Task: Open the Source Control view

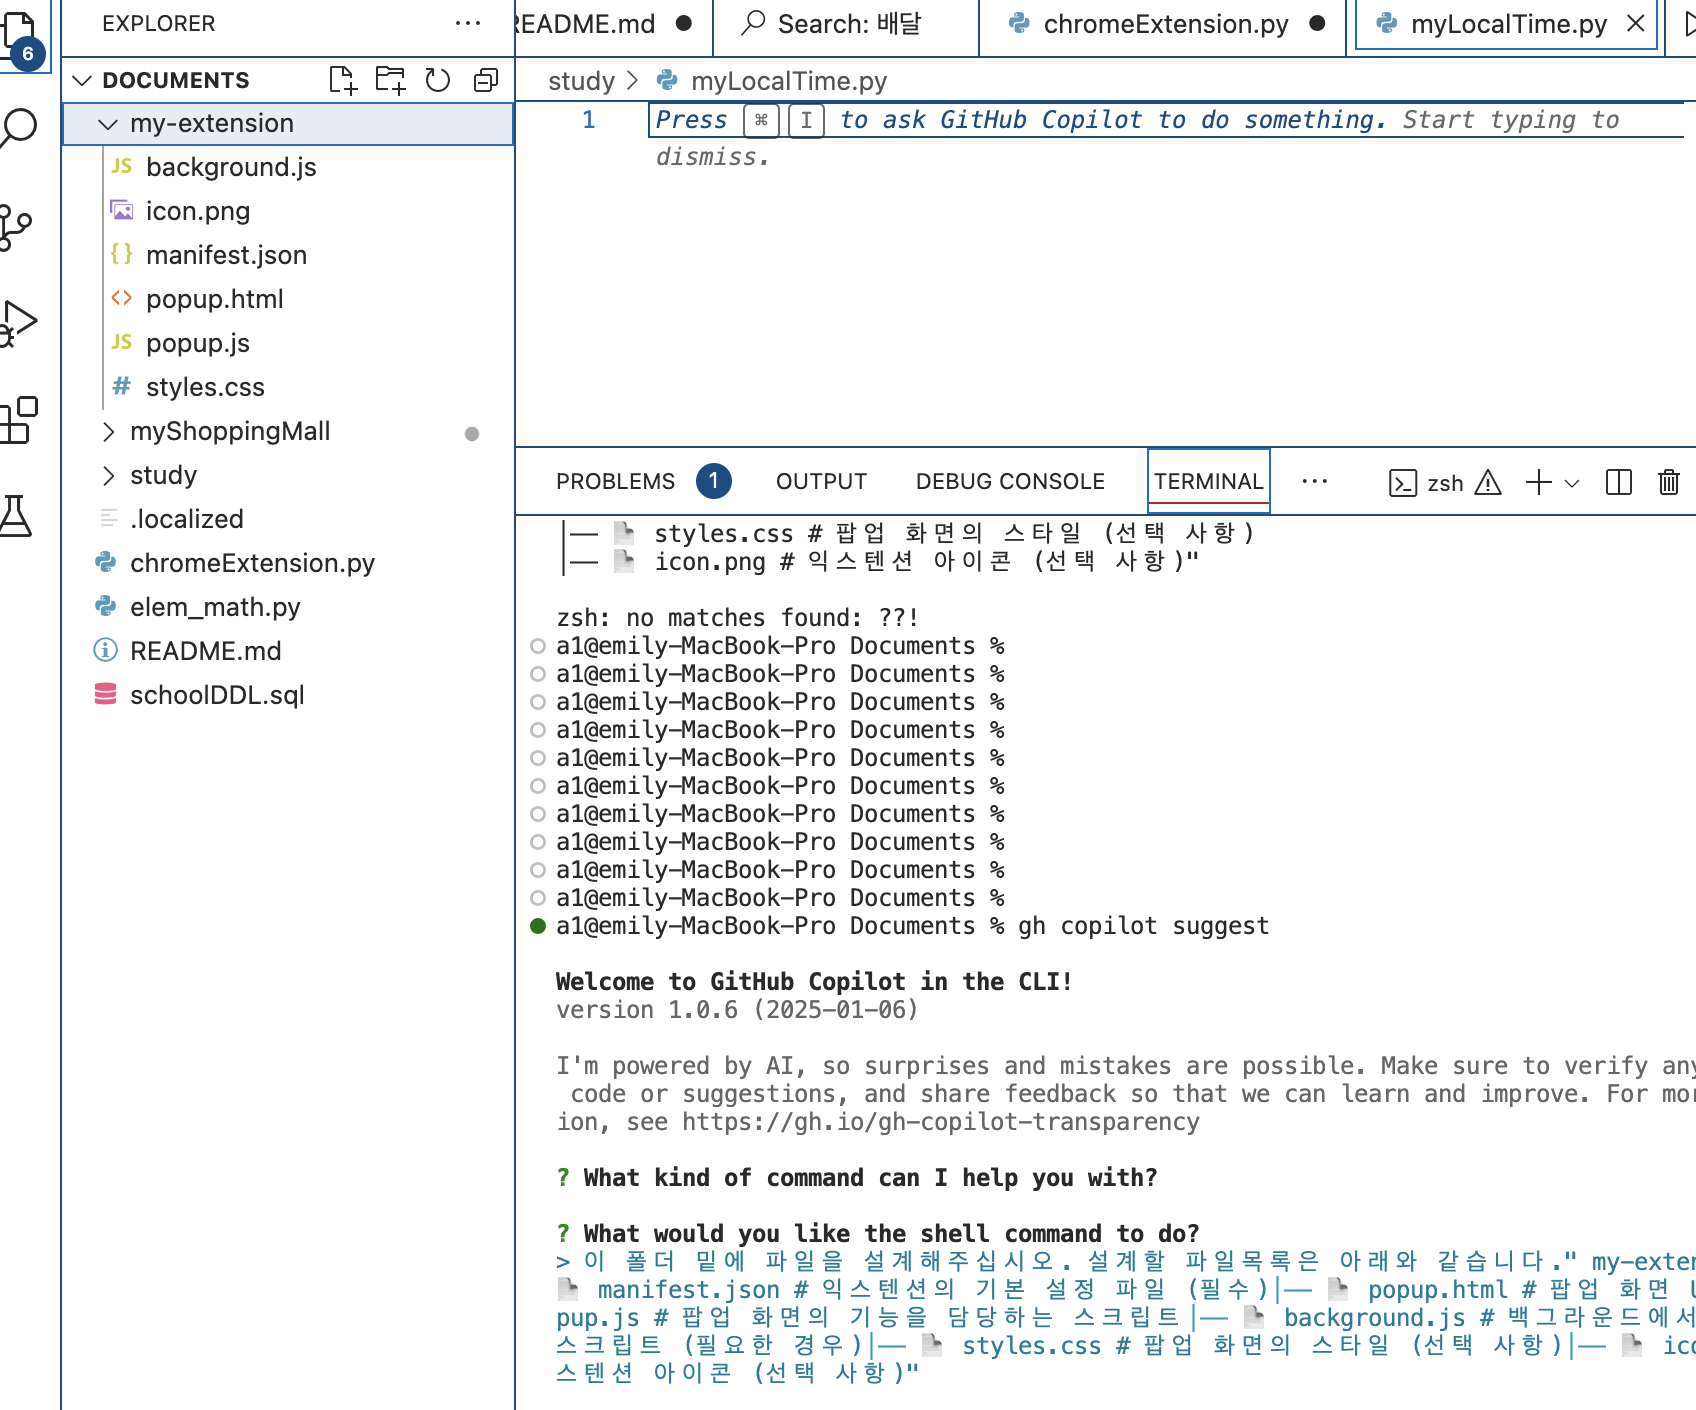Action: [x=15, y=228]
